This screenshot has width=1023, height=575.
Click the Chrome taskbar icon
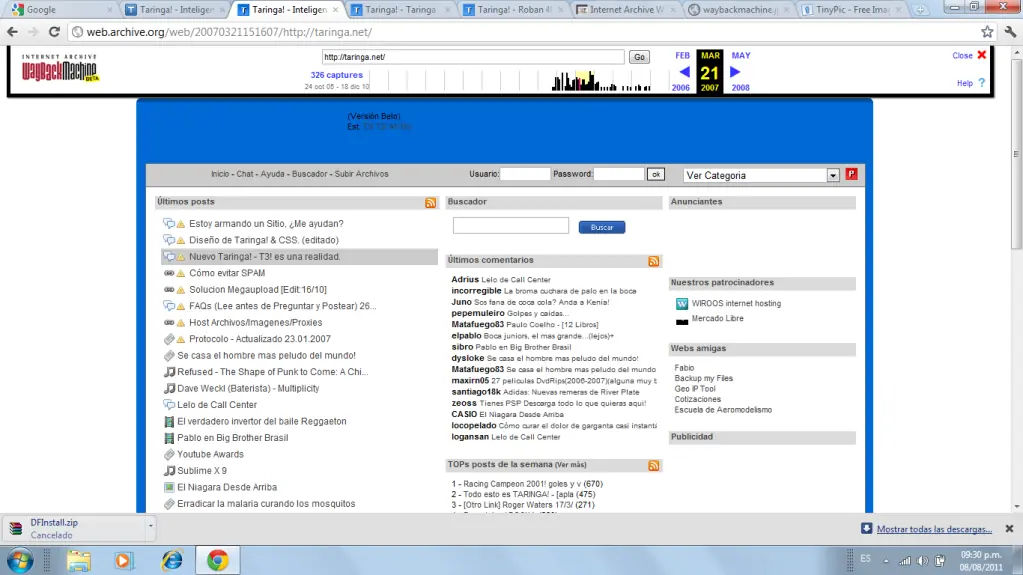coord(217,561)
